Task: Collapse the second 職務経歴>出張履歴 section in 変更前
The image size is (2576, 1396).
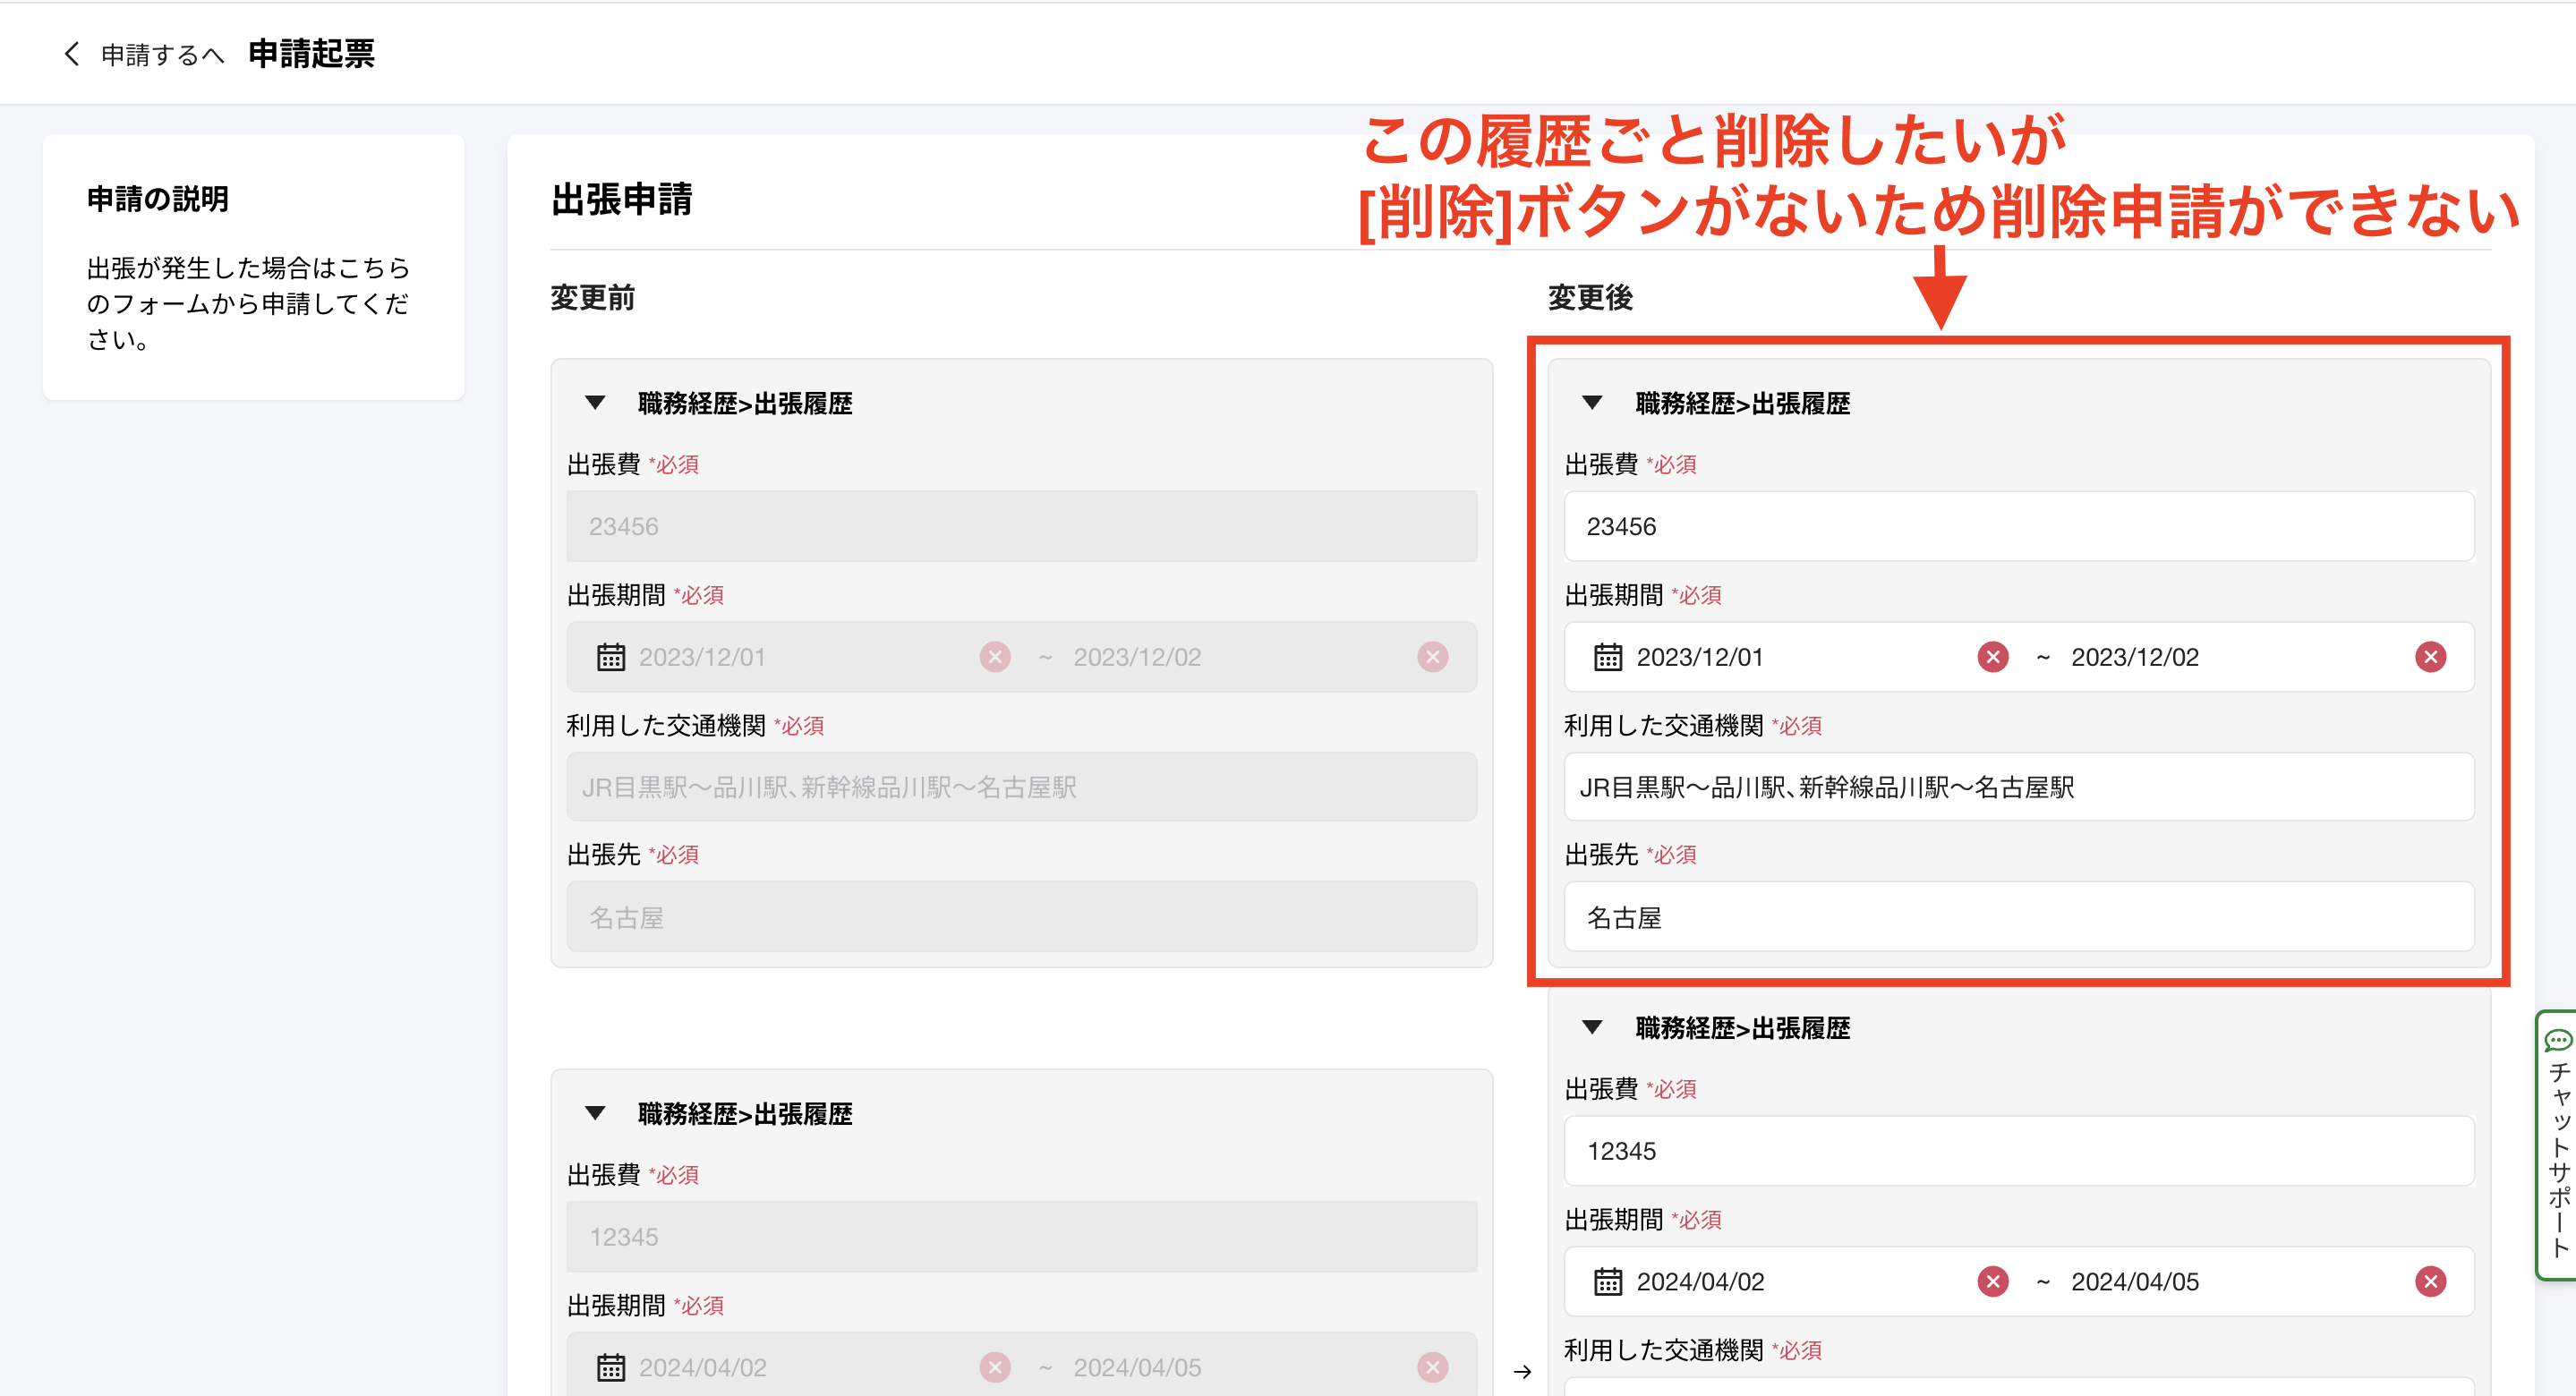Action: click(x=595, y=1113)
